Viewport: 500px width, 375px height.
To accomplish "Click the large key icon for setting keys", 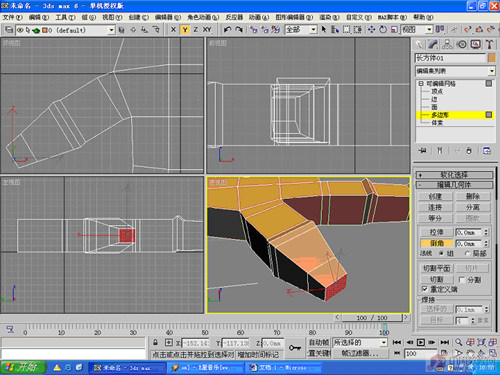I will (294, 348).
